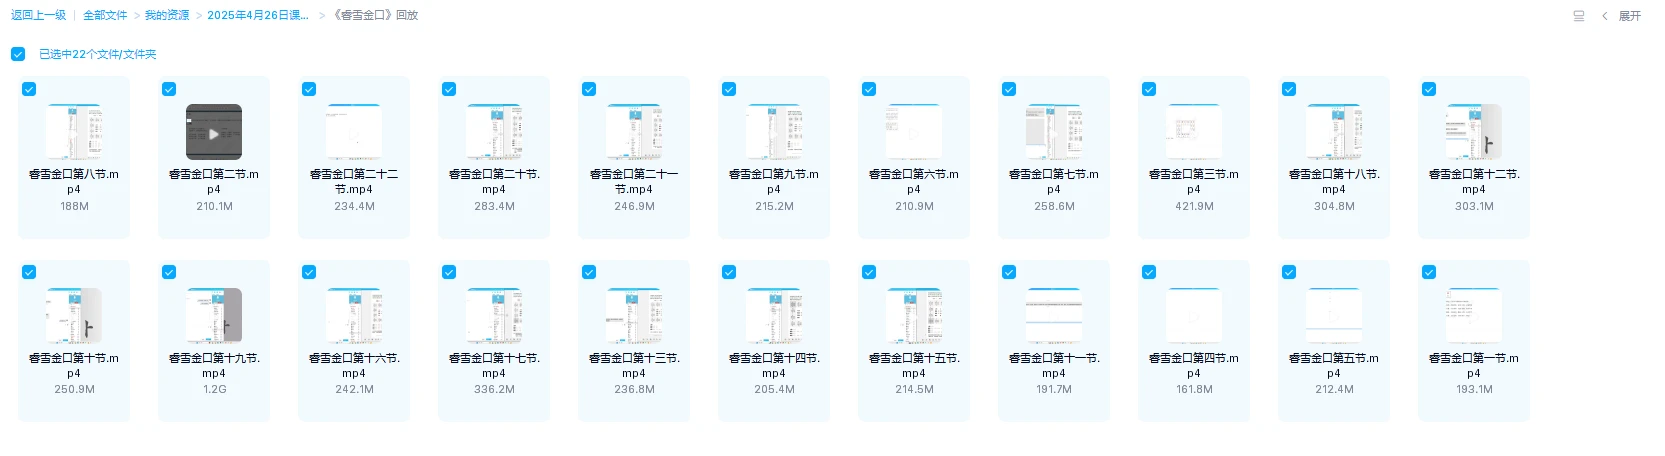Click the 1.2G file size label

coord(214,389)
